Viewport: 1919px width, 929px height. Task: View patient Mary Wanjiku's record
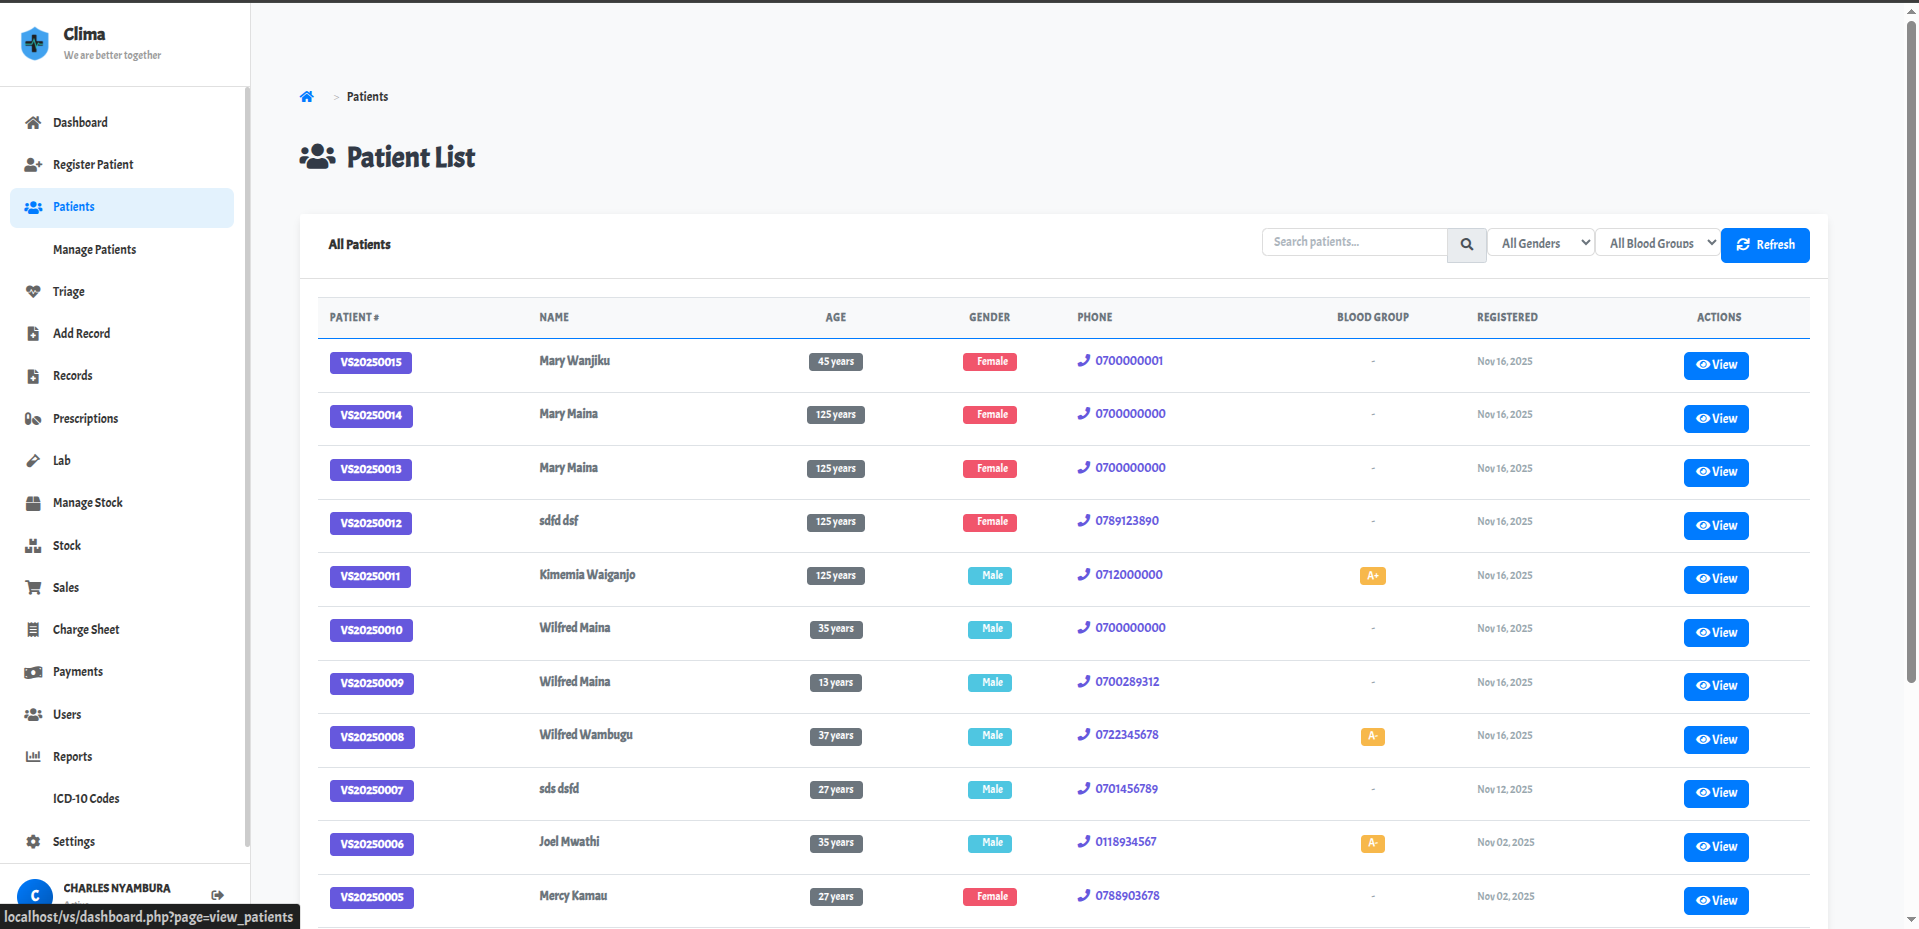pos(1715,365)
